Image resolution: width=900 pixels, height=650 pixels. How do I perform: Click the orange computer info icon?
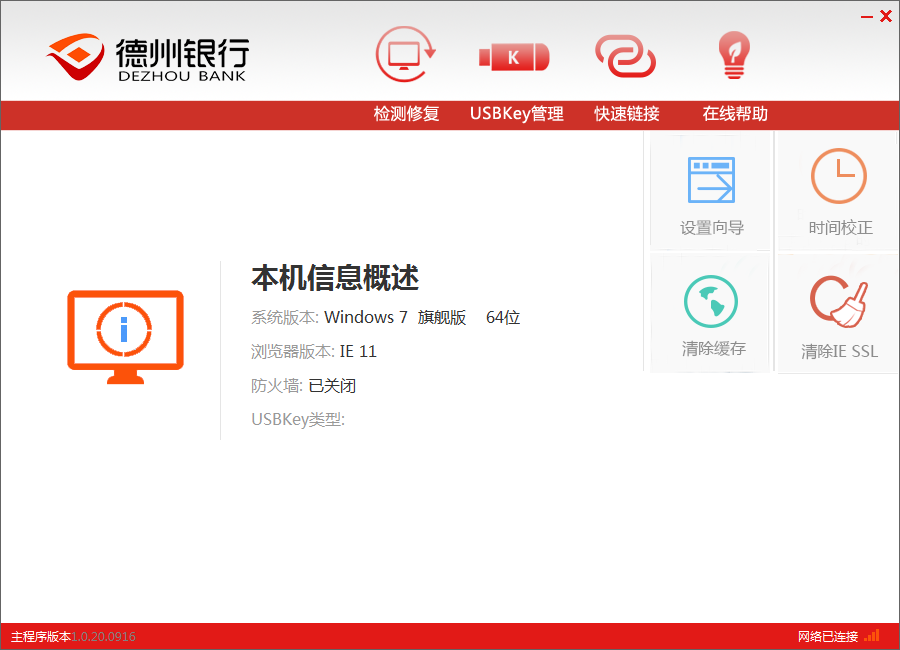point(125,337)
